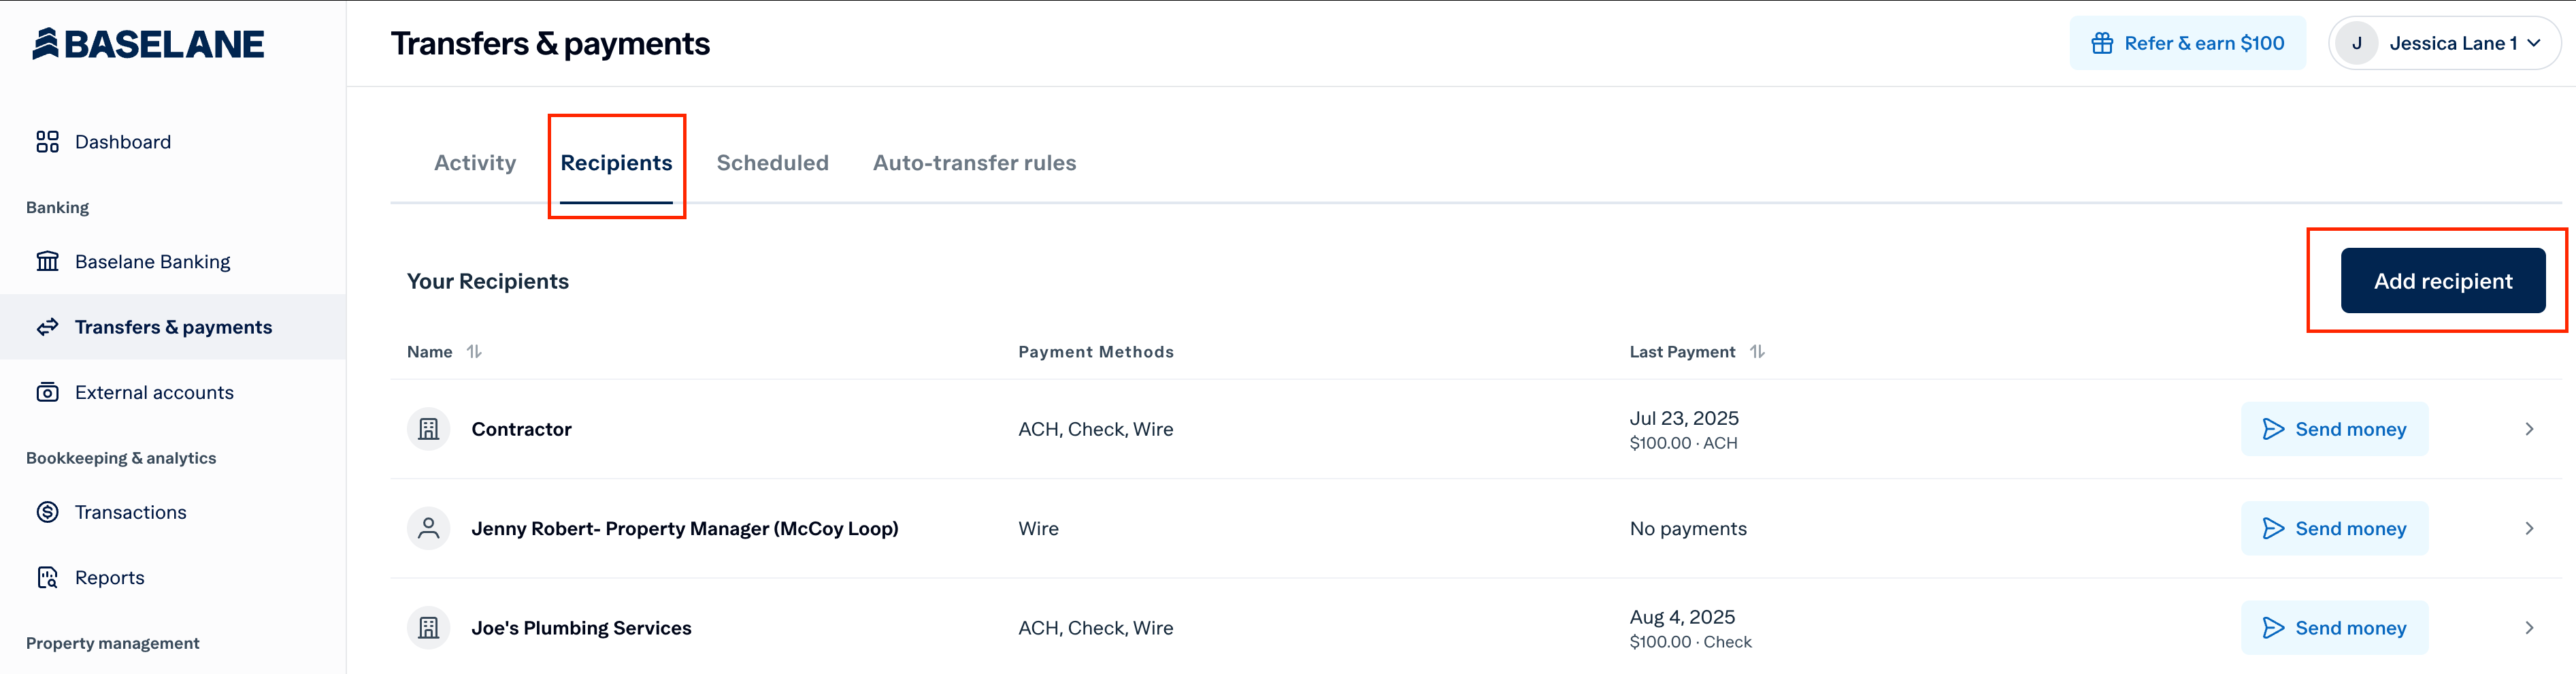
Task: Sort recipients by Last Payment
Action: point(1757,352)
